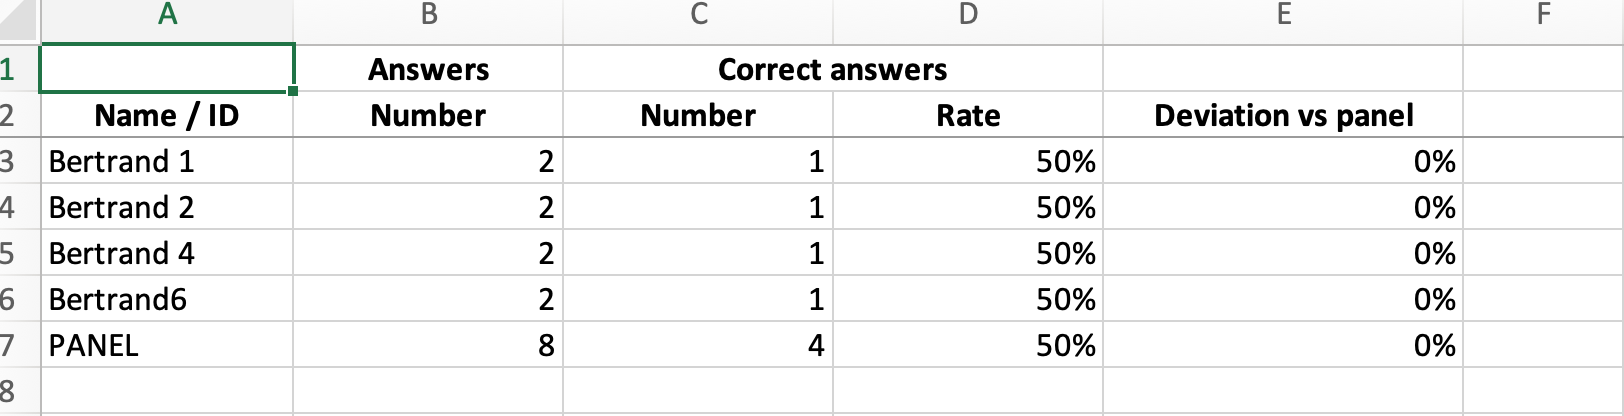This screenshot has width=1624, height=416.
Task: Select column E header
Action: (1283, 14)
